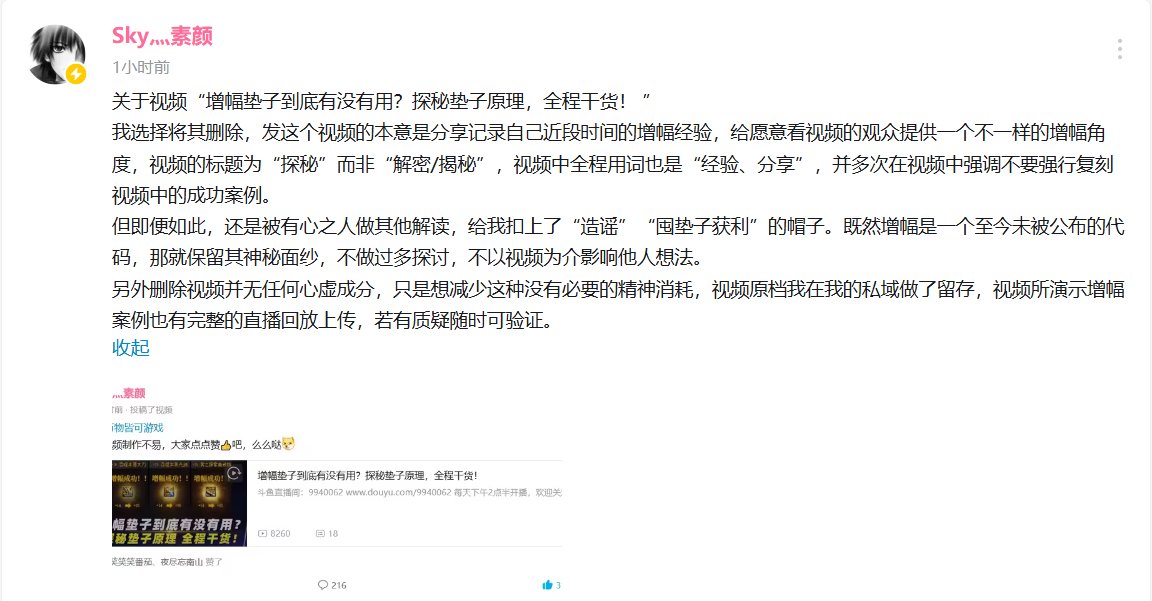
Task: Click the danmaku count icon beside 18
Action: pyautogui.click(x=320, y=533)
